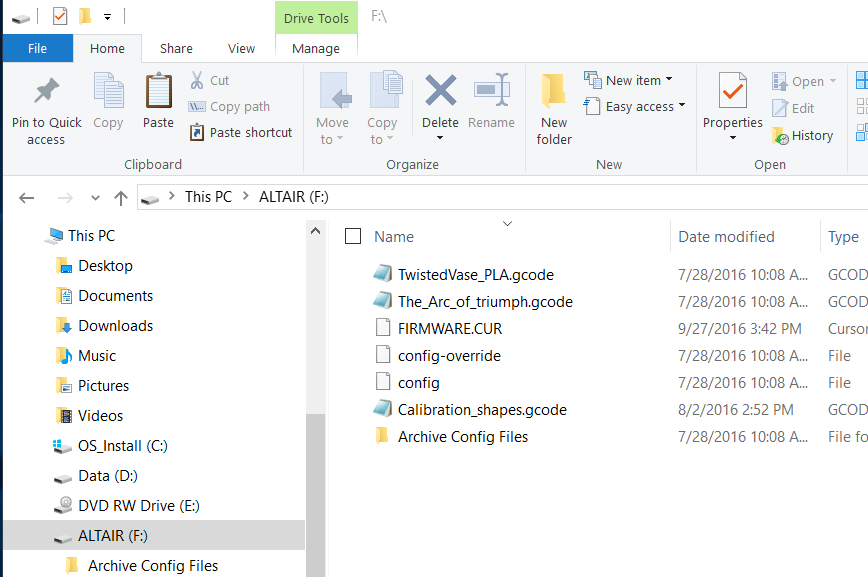The image size is (868, 577).
Task: Click the Pin to Quick access icon
Action: 46,91
